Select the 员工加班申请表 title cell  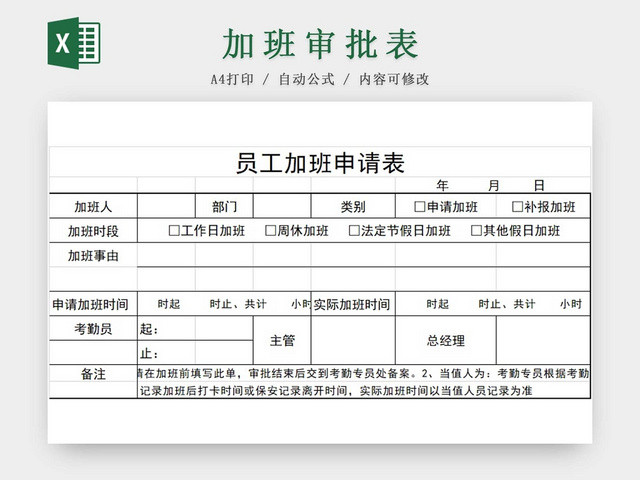[320, 162]
